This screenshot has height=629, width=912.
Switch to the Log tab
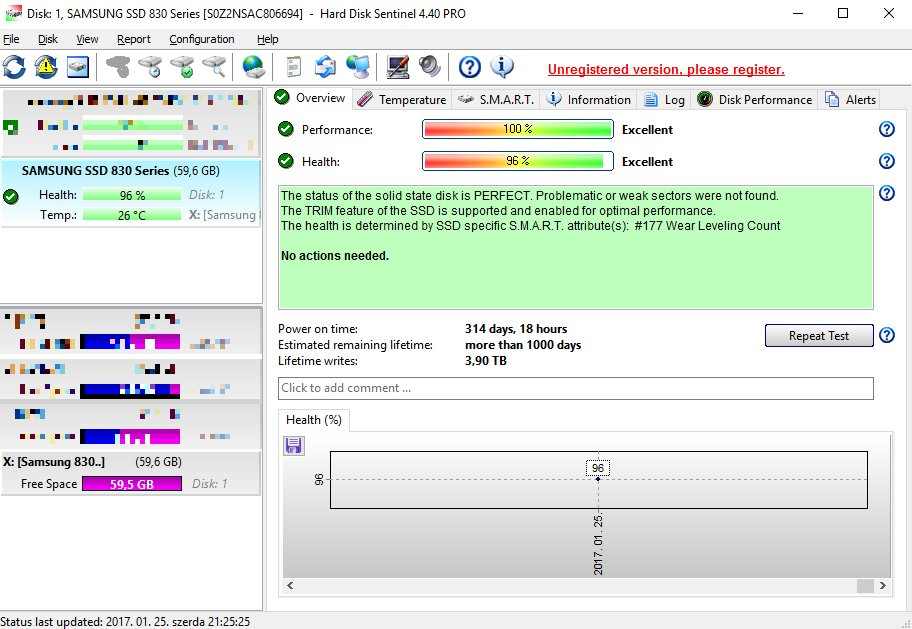pos(664,99)
